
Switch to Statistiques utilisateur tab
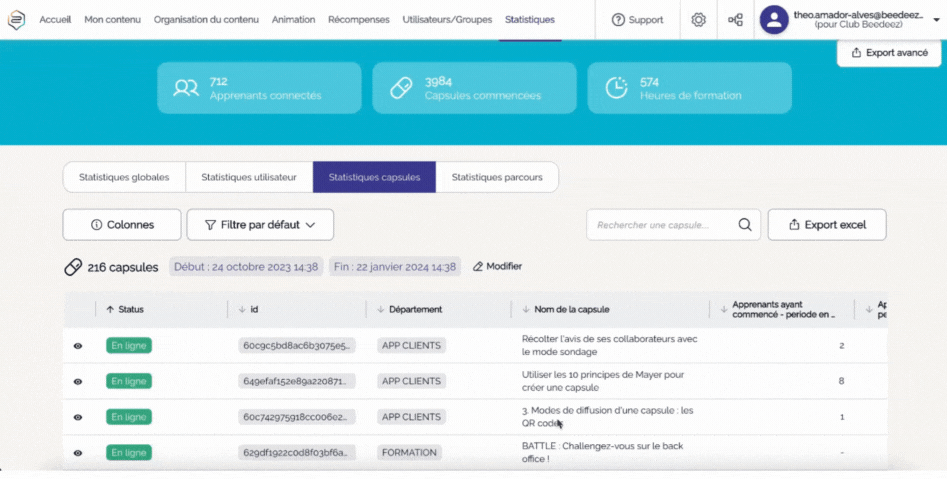tap(249, 177)
